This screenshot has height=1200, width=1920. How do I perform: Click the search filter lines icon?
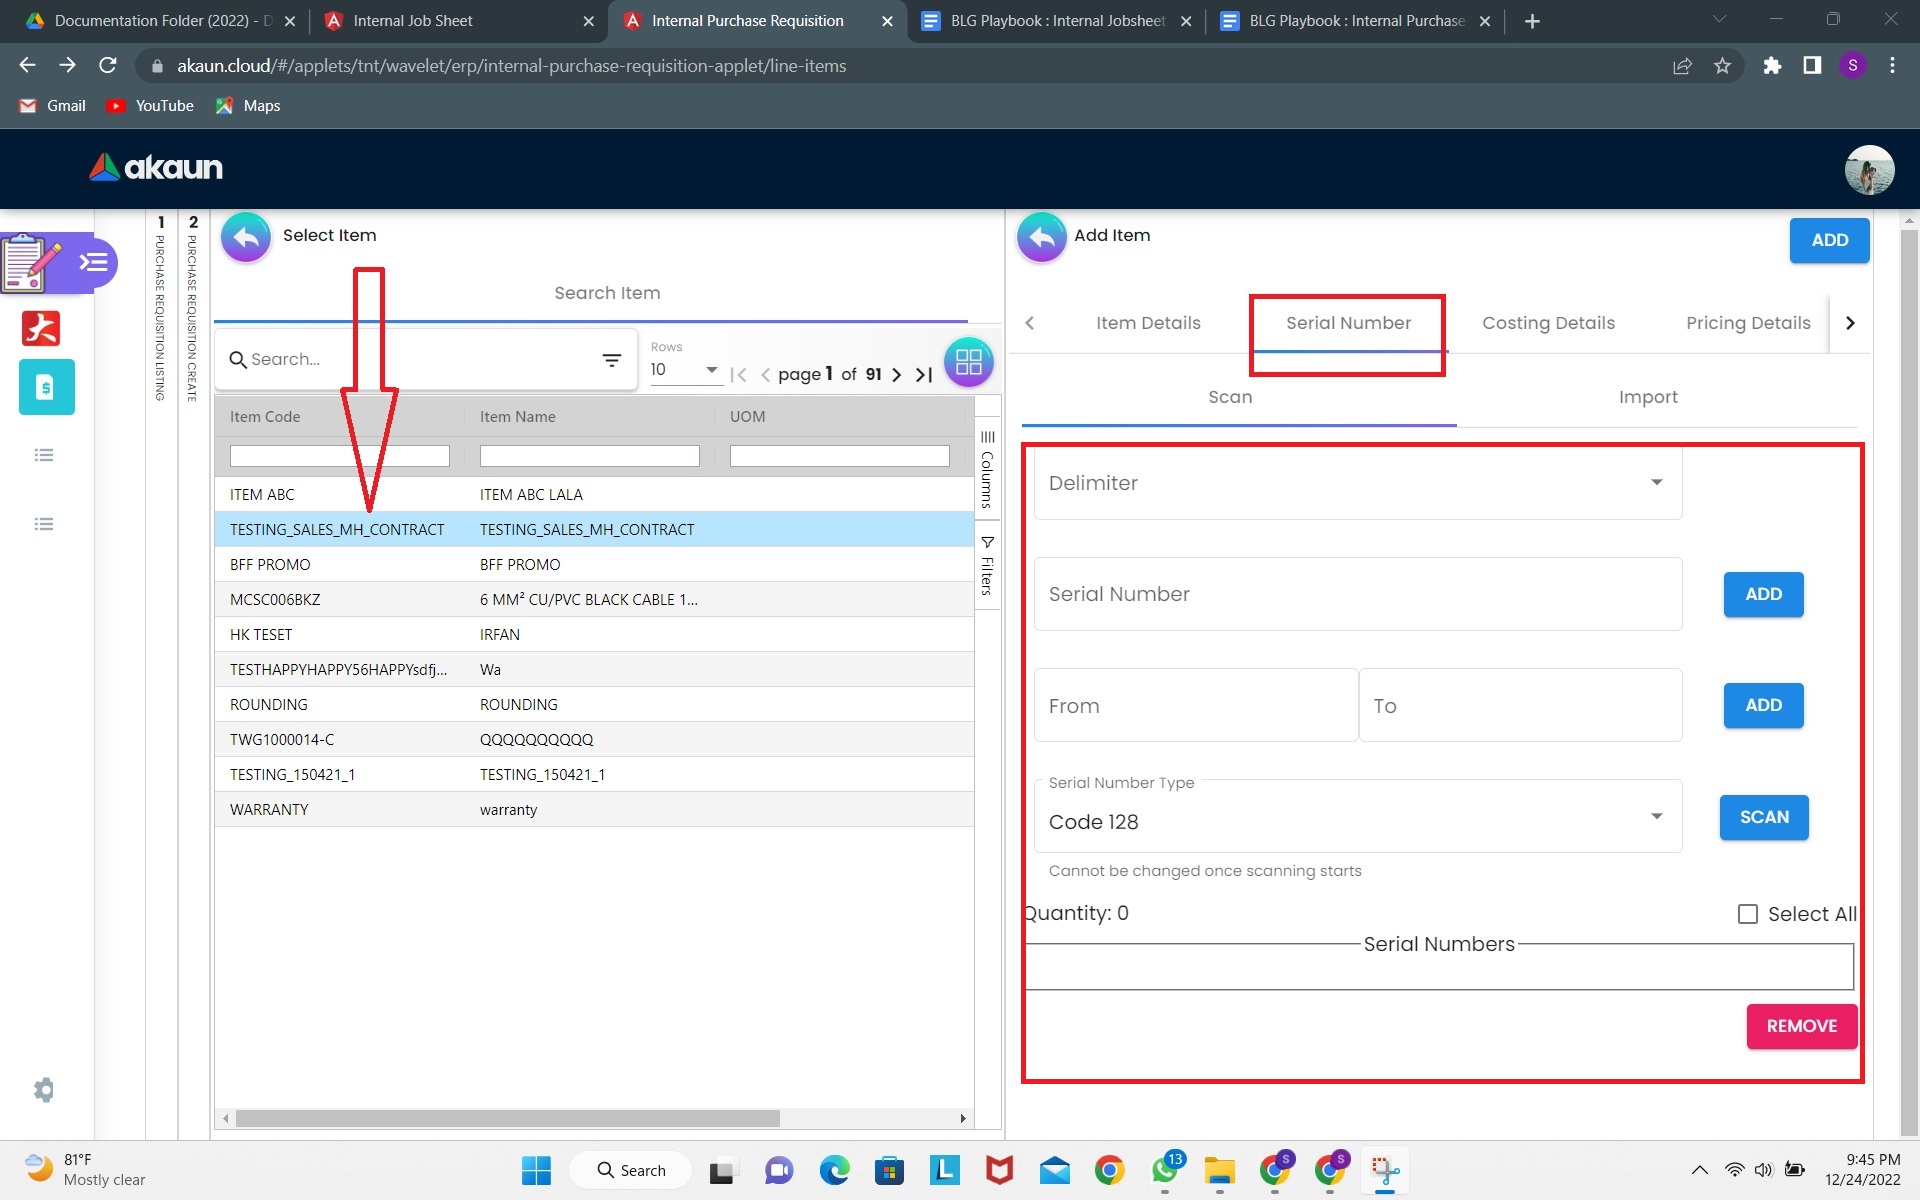click(612, 360)
